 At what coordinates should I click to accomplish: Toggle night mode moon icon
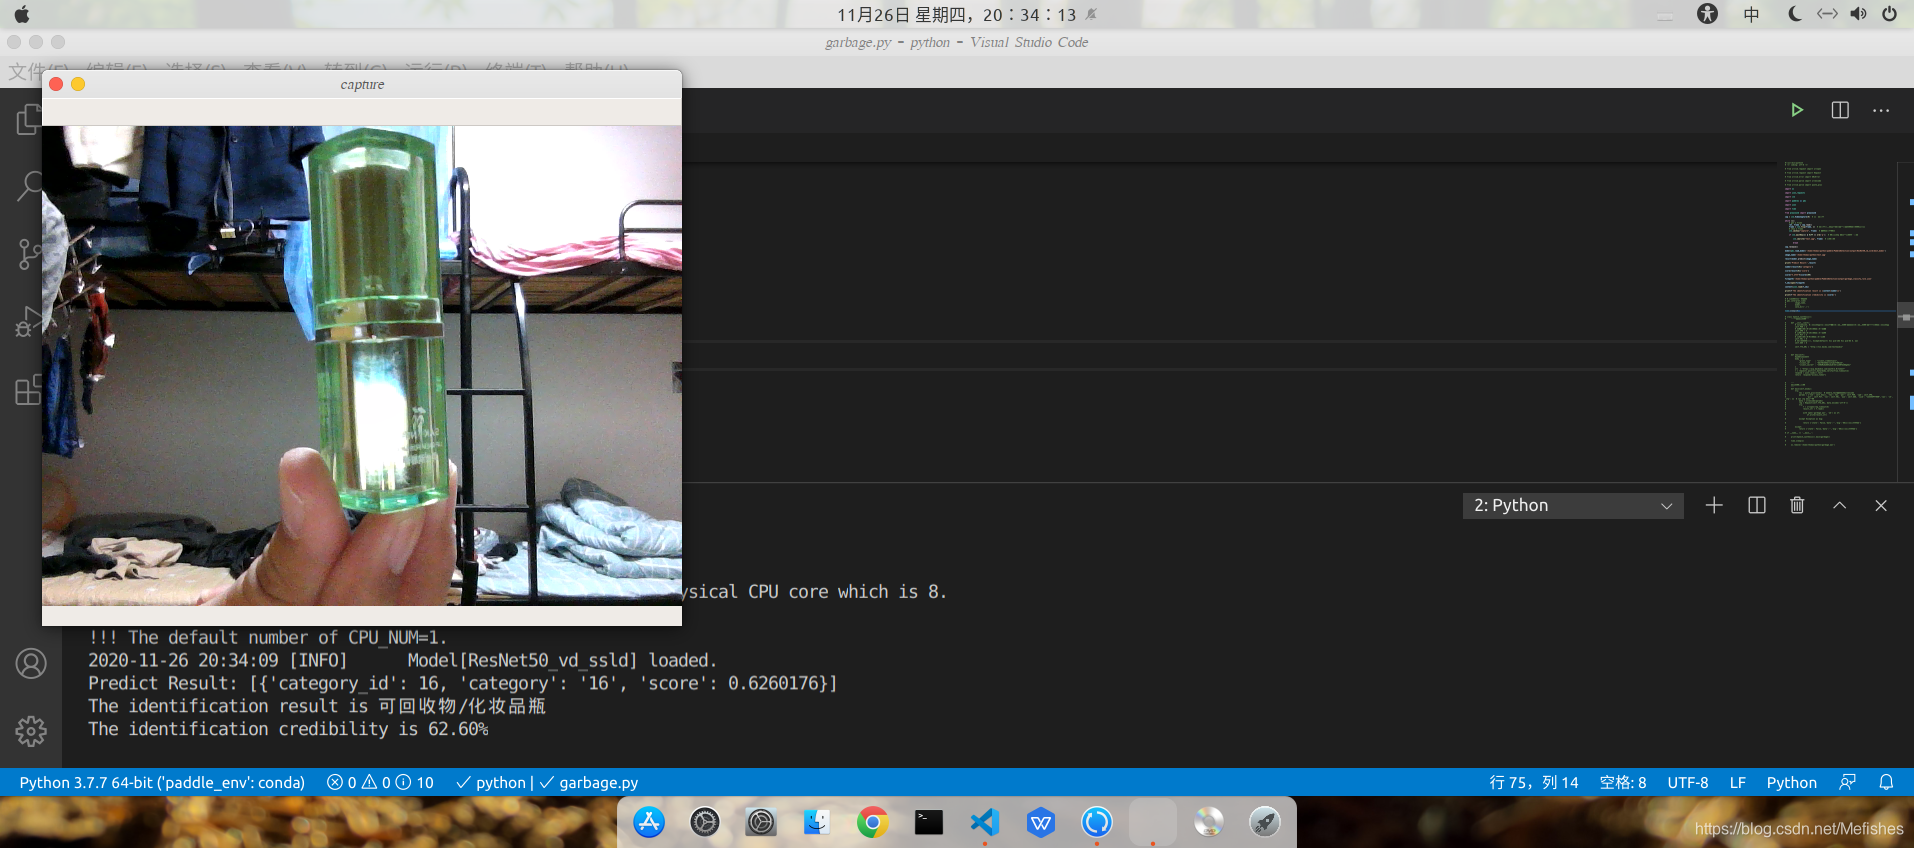click(x=1795, y=14)
